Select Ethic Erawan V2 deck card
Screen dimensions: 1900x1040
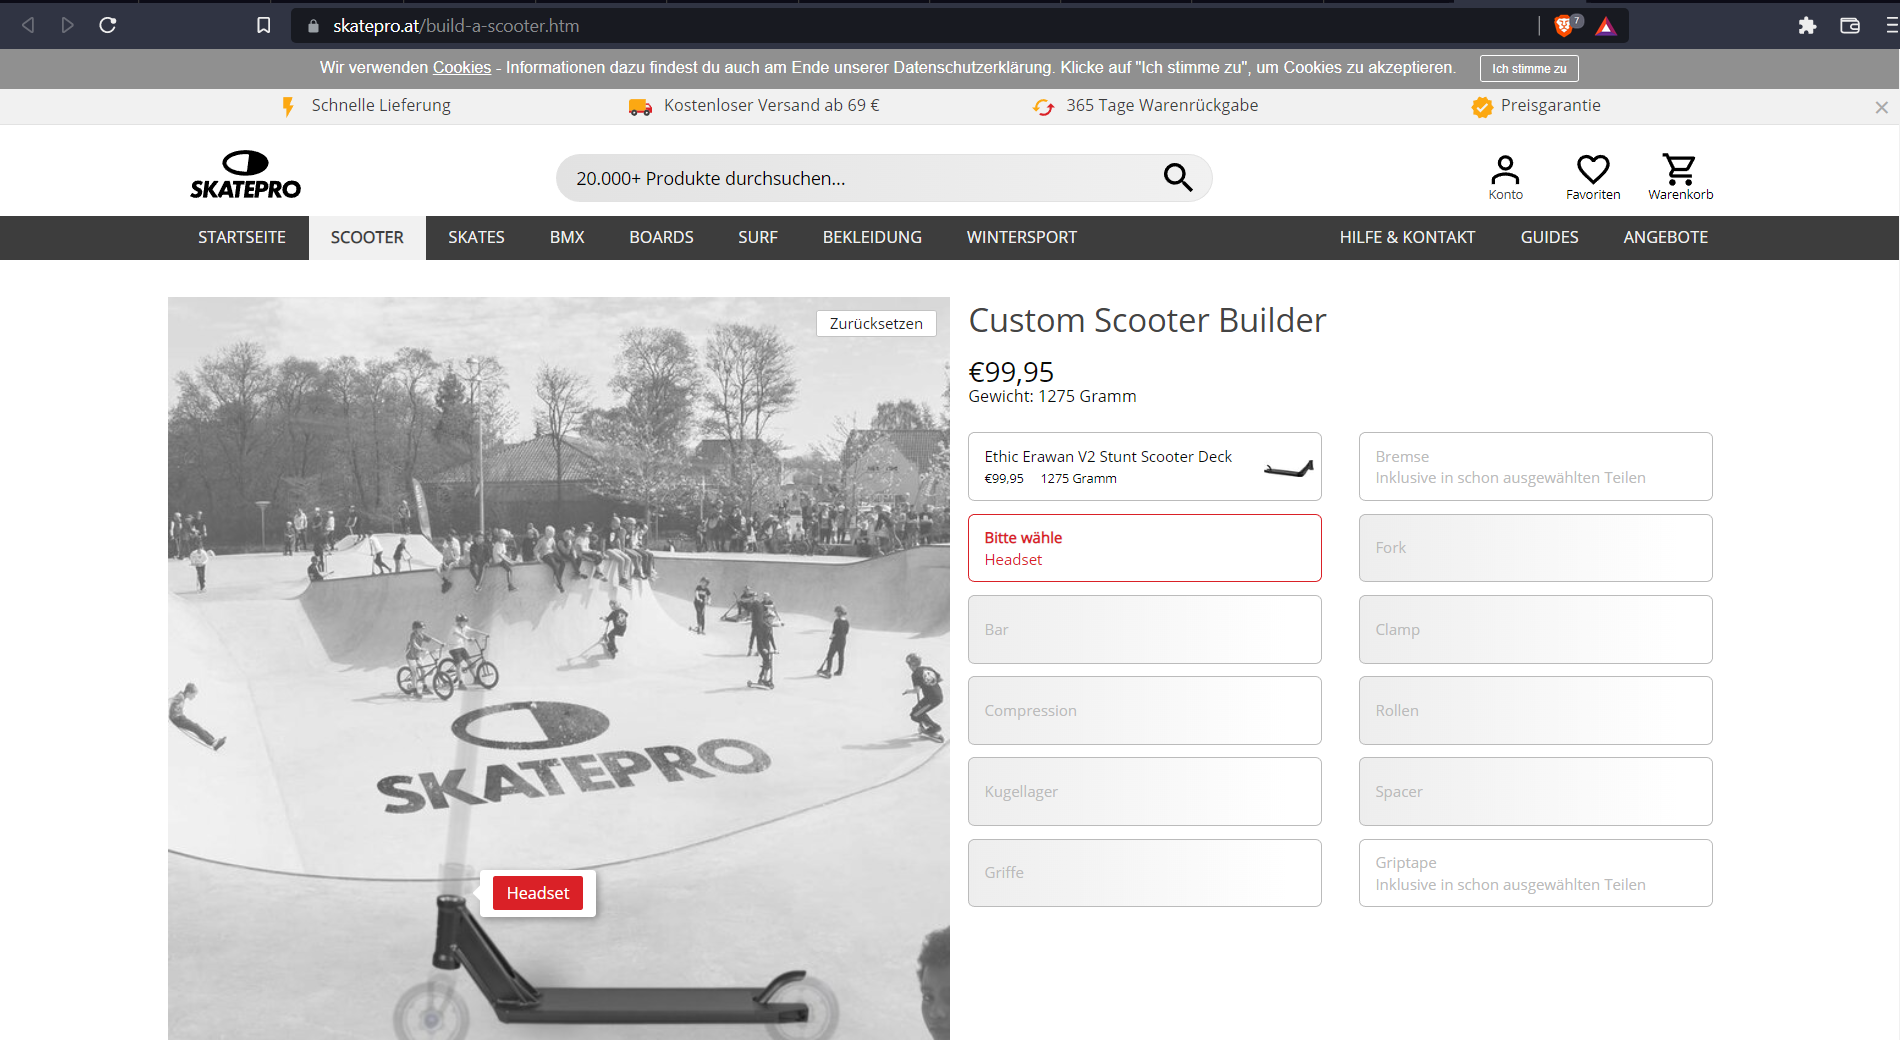(x=1145, y=466)
